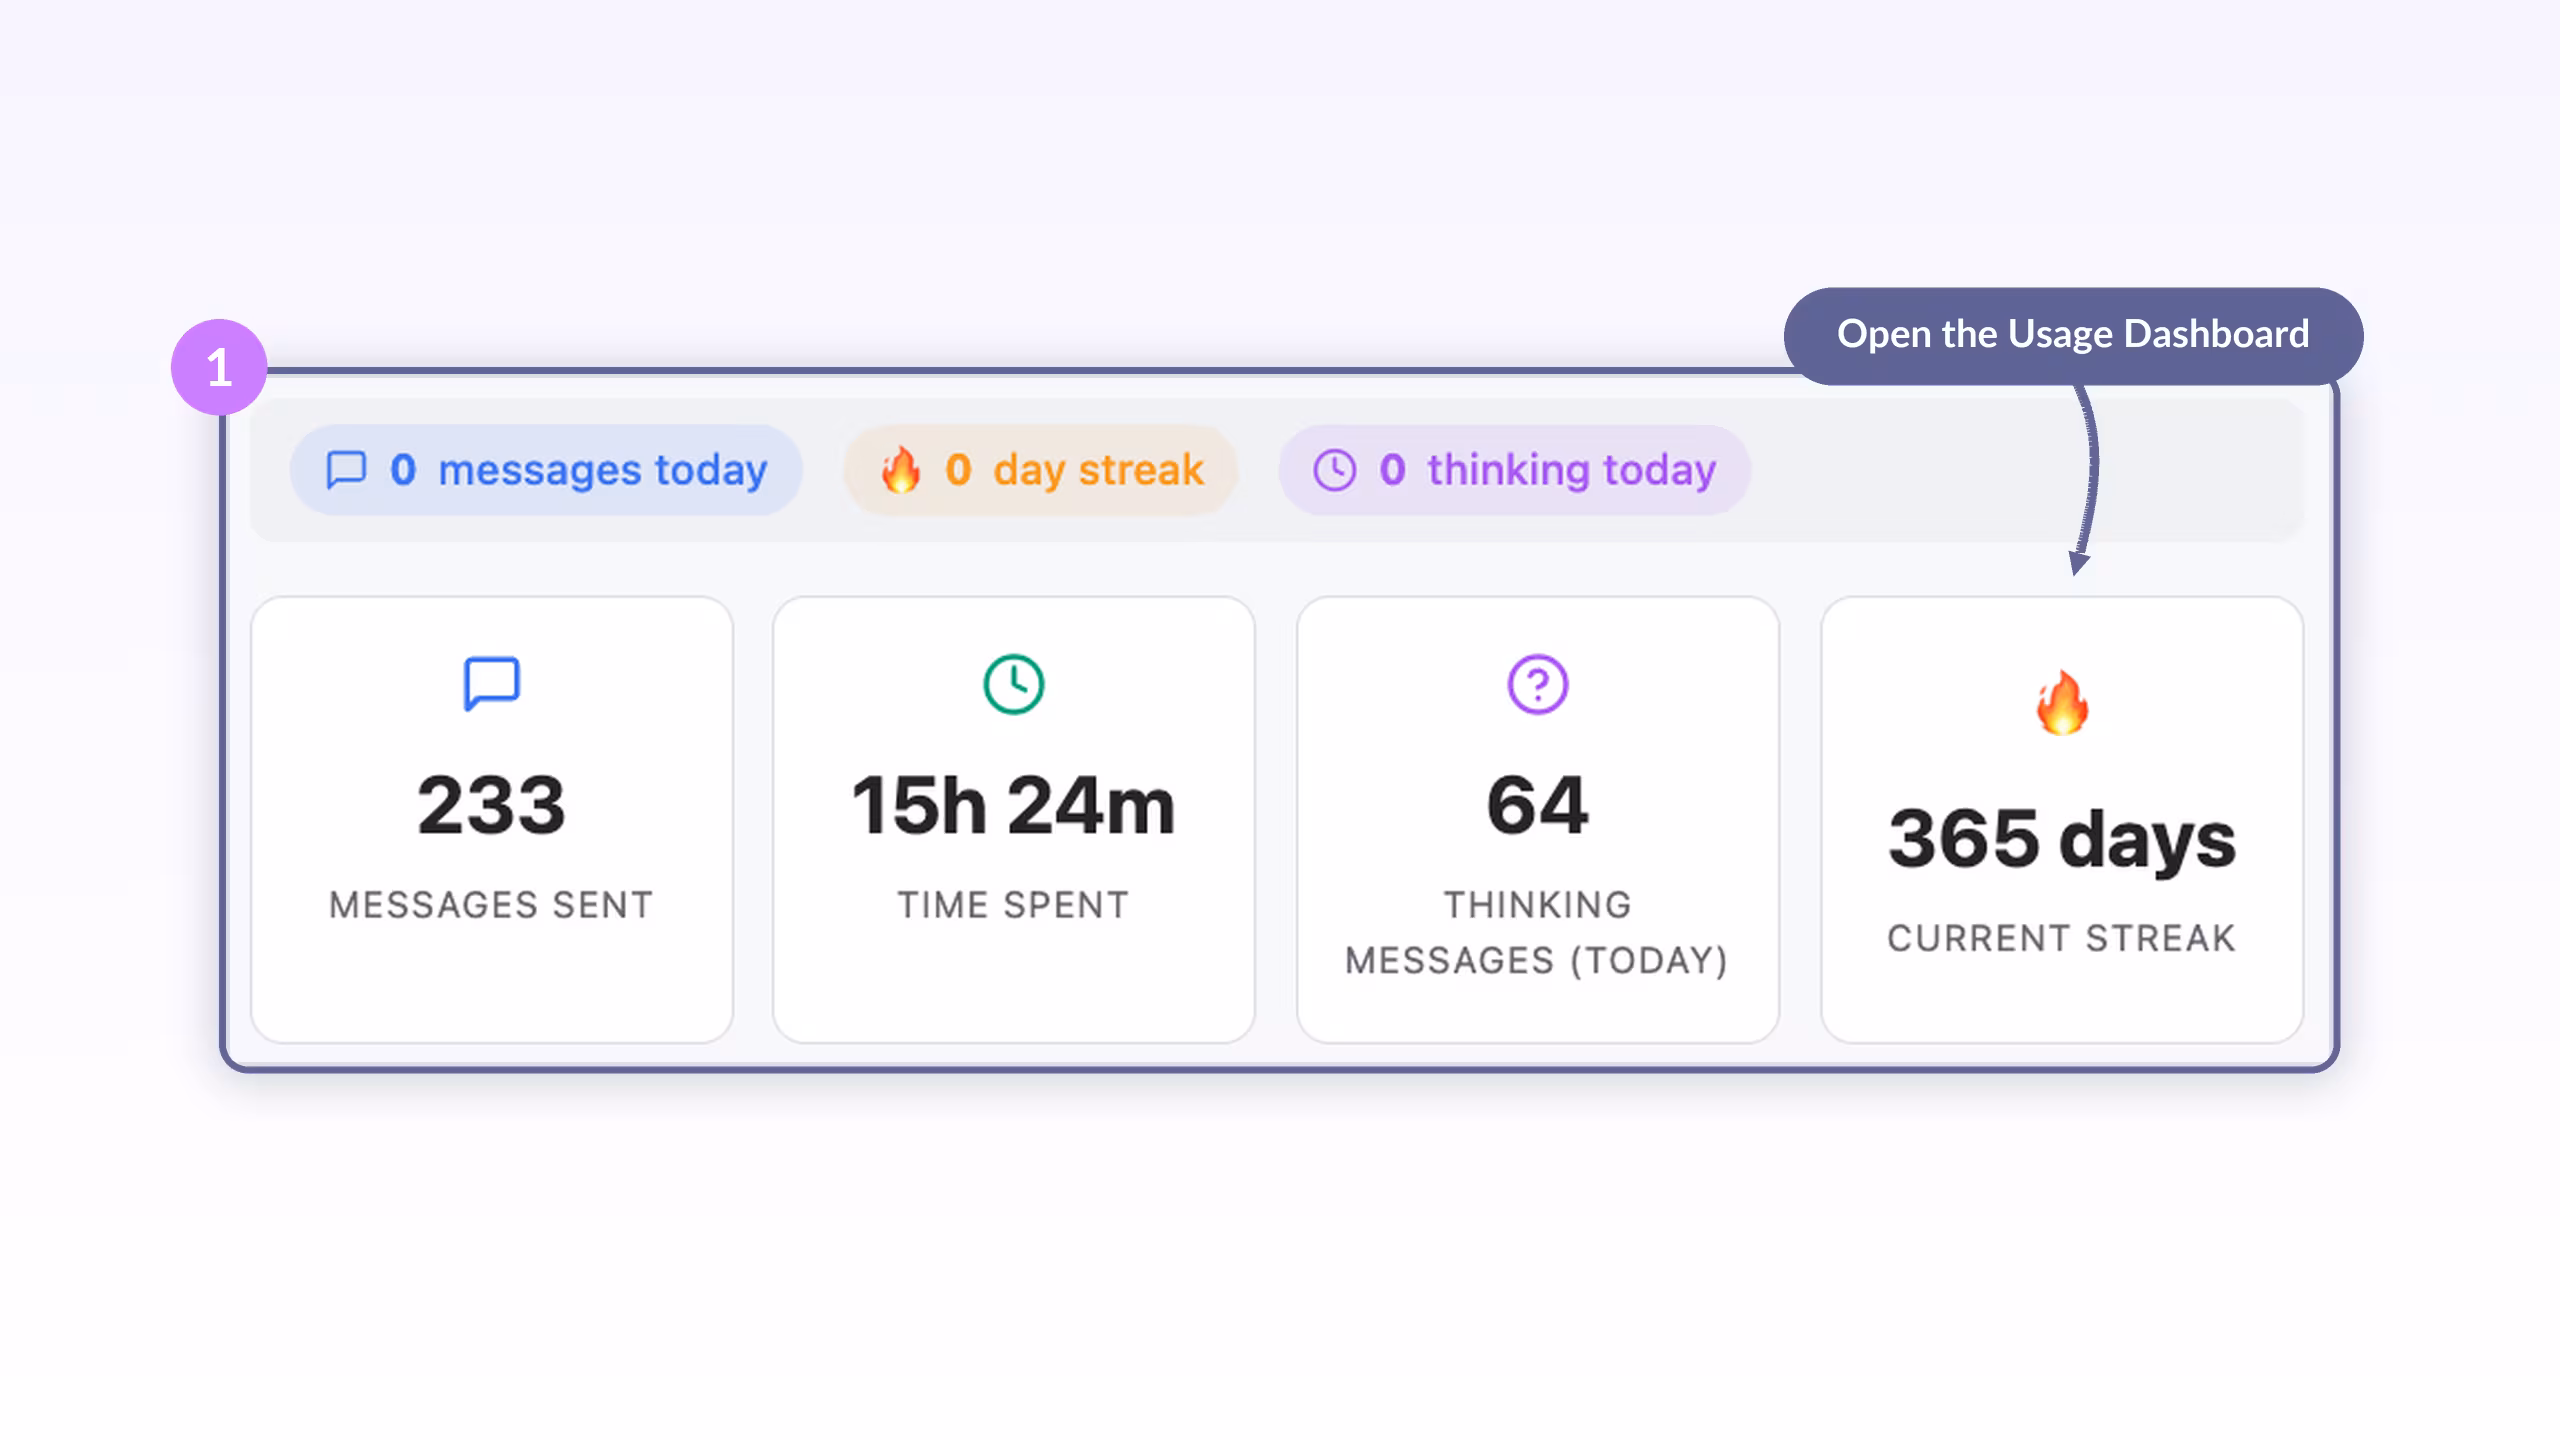The width and height of the screenshot is (2560, 1440).
Task: Click the "MESSAGES SENT" label
Action: [491, 905]
